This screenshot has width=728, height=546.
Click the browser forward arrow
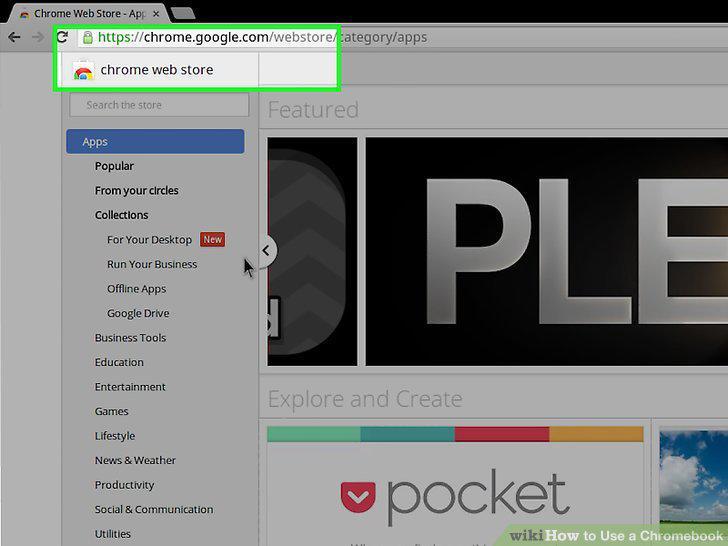click(38, 37)
